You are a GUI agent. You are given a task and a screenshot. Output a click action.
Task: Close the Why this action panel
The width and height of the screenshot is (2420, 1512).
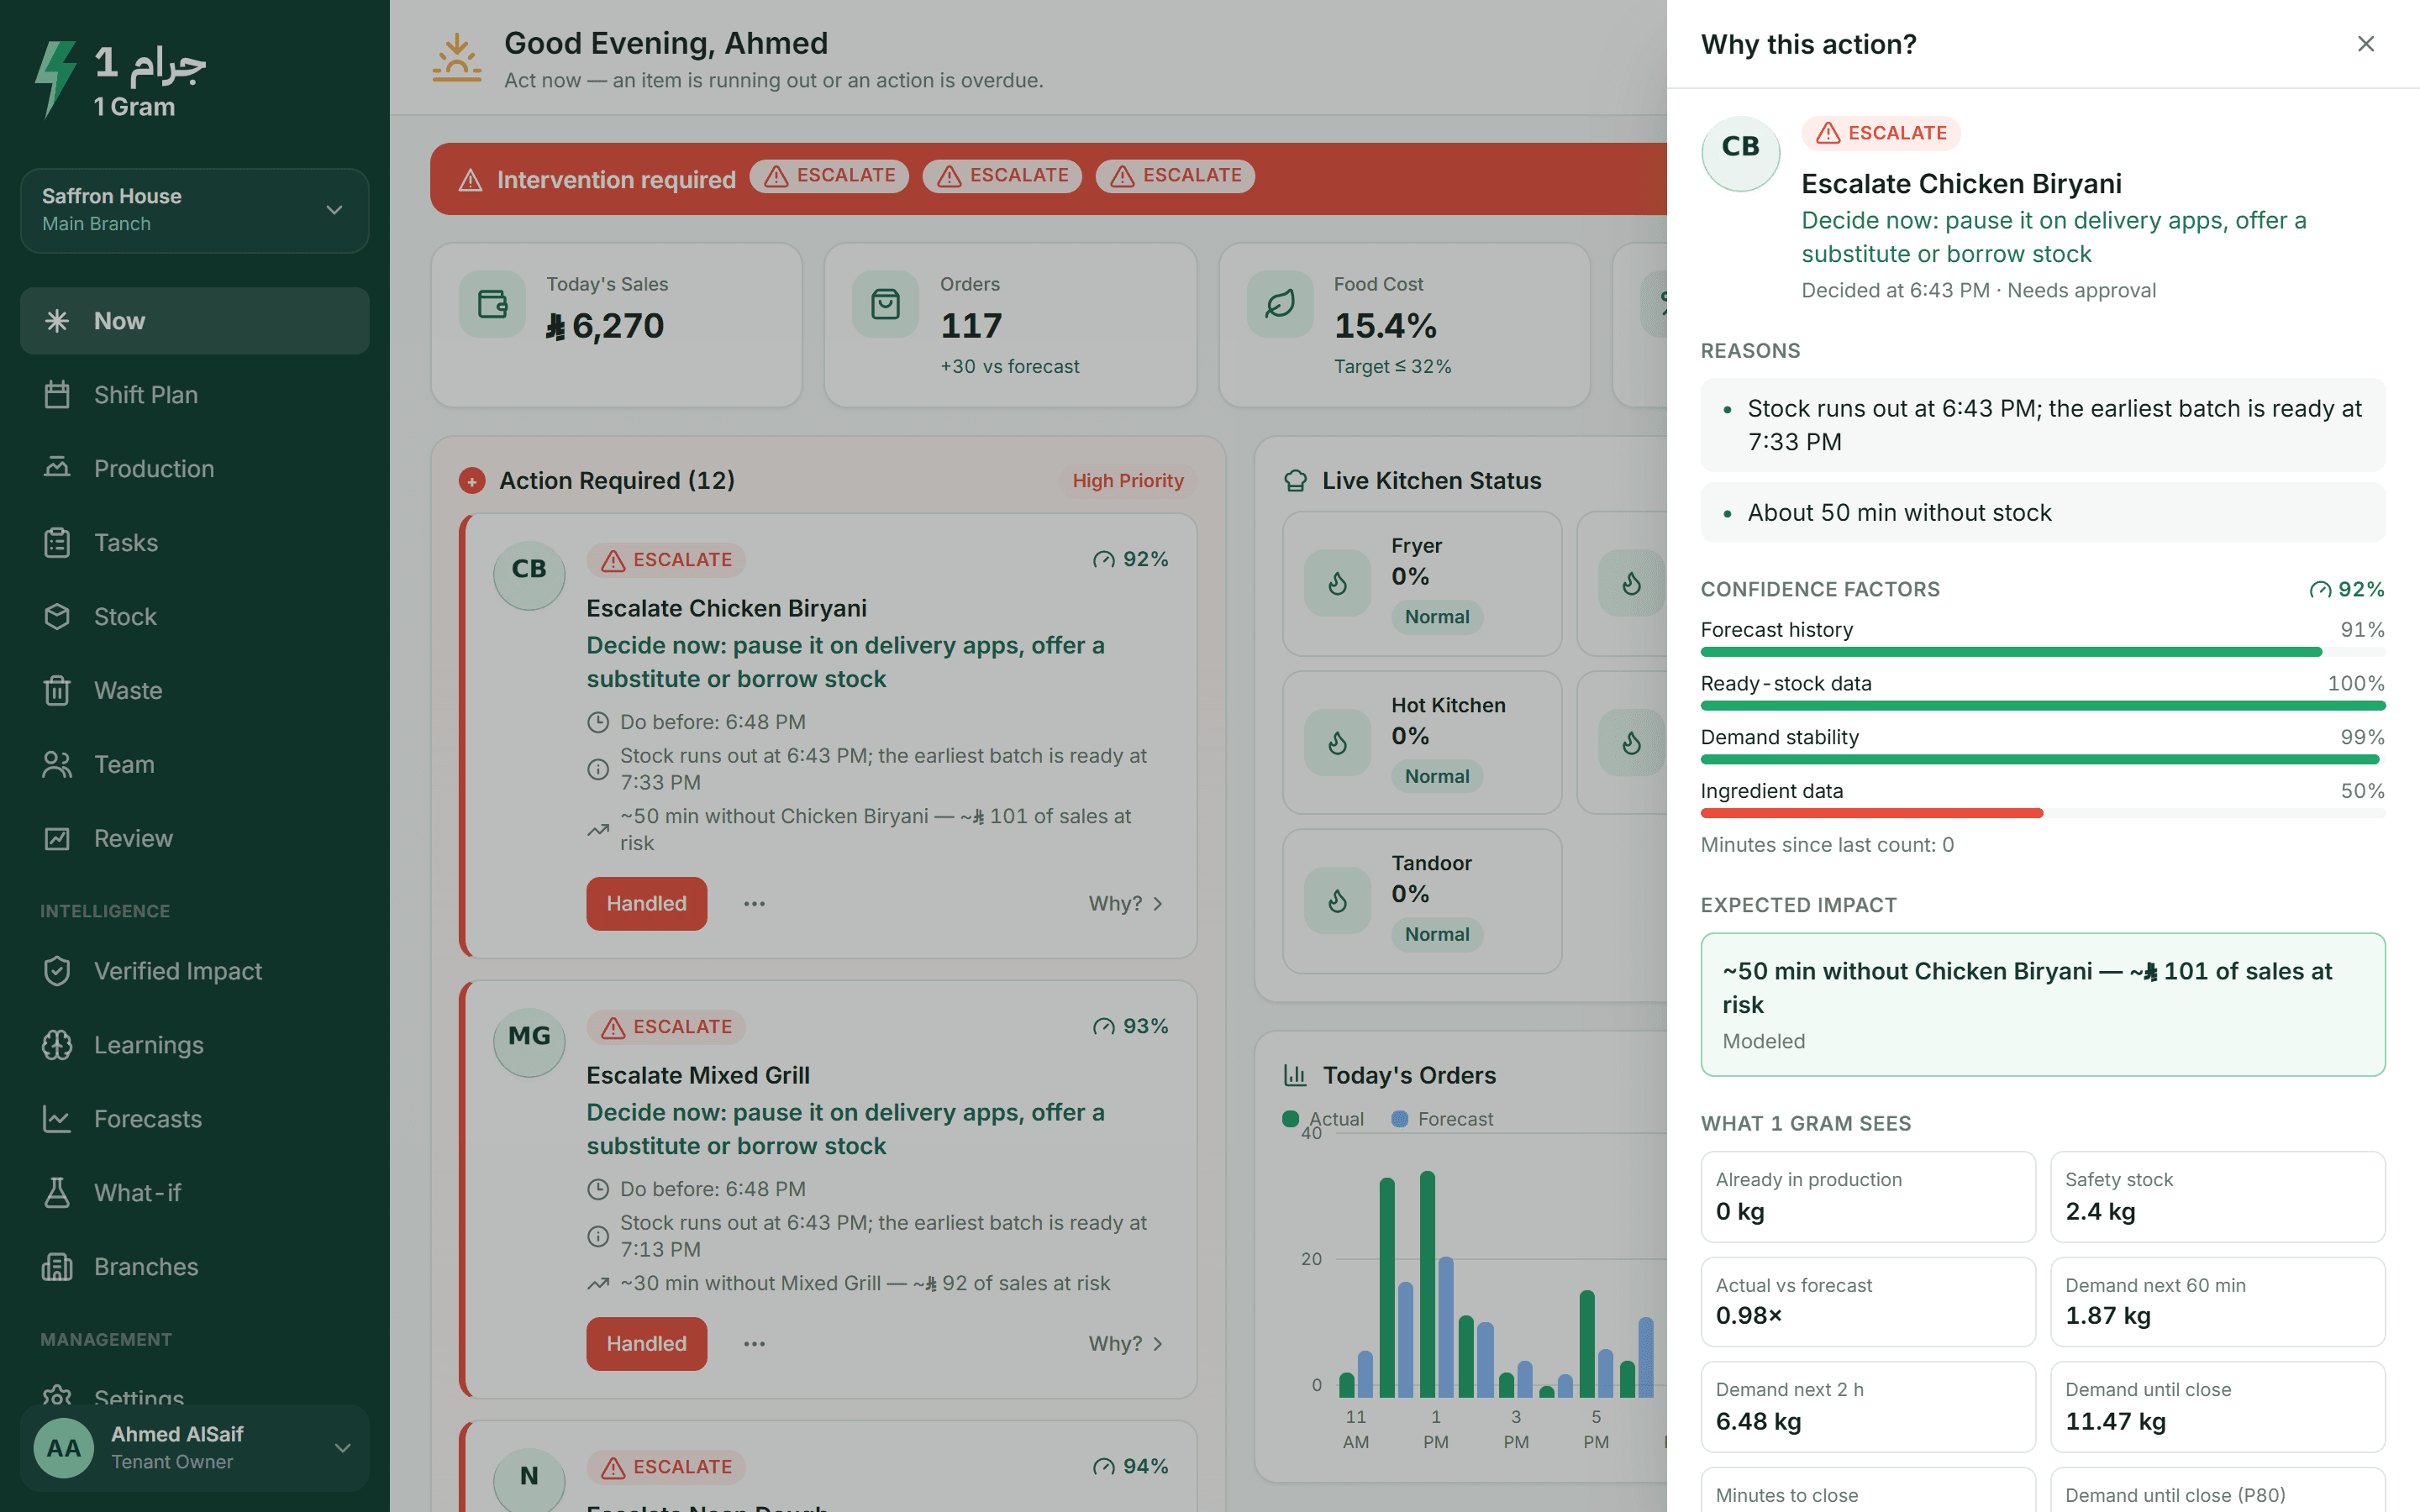[x=2365, y=44]
